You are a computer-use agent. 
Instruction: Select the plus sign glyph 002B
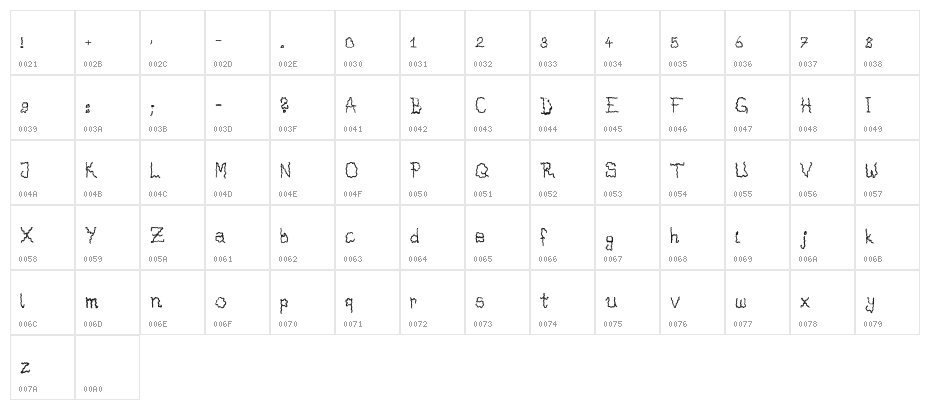[x=107, y=43]
